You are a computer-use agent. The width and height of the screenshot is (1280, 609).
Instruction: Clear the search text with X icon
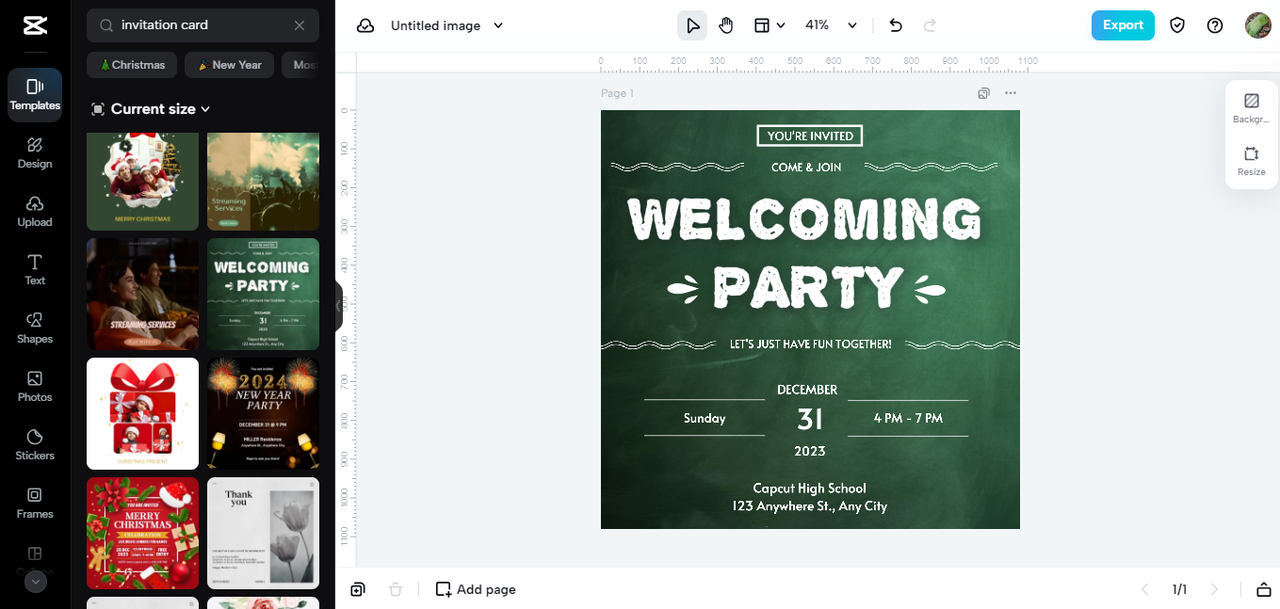click(300, 25)
